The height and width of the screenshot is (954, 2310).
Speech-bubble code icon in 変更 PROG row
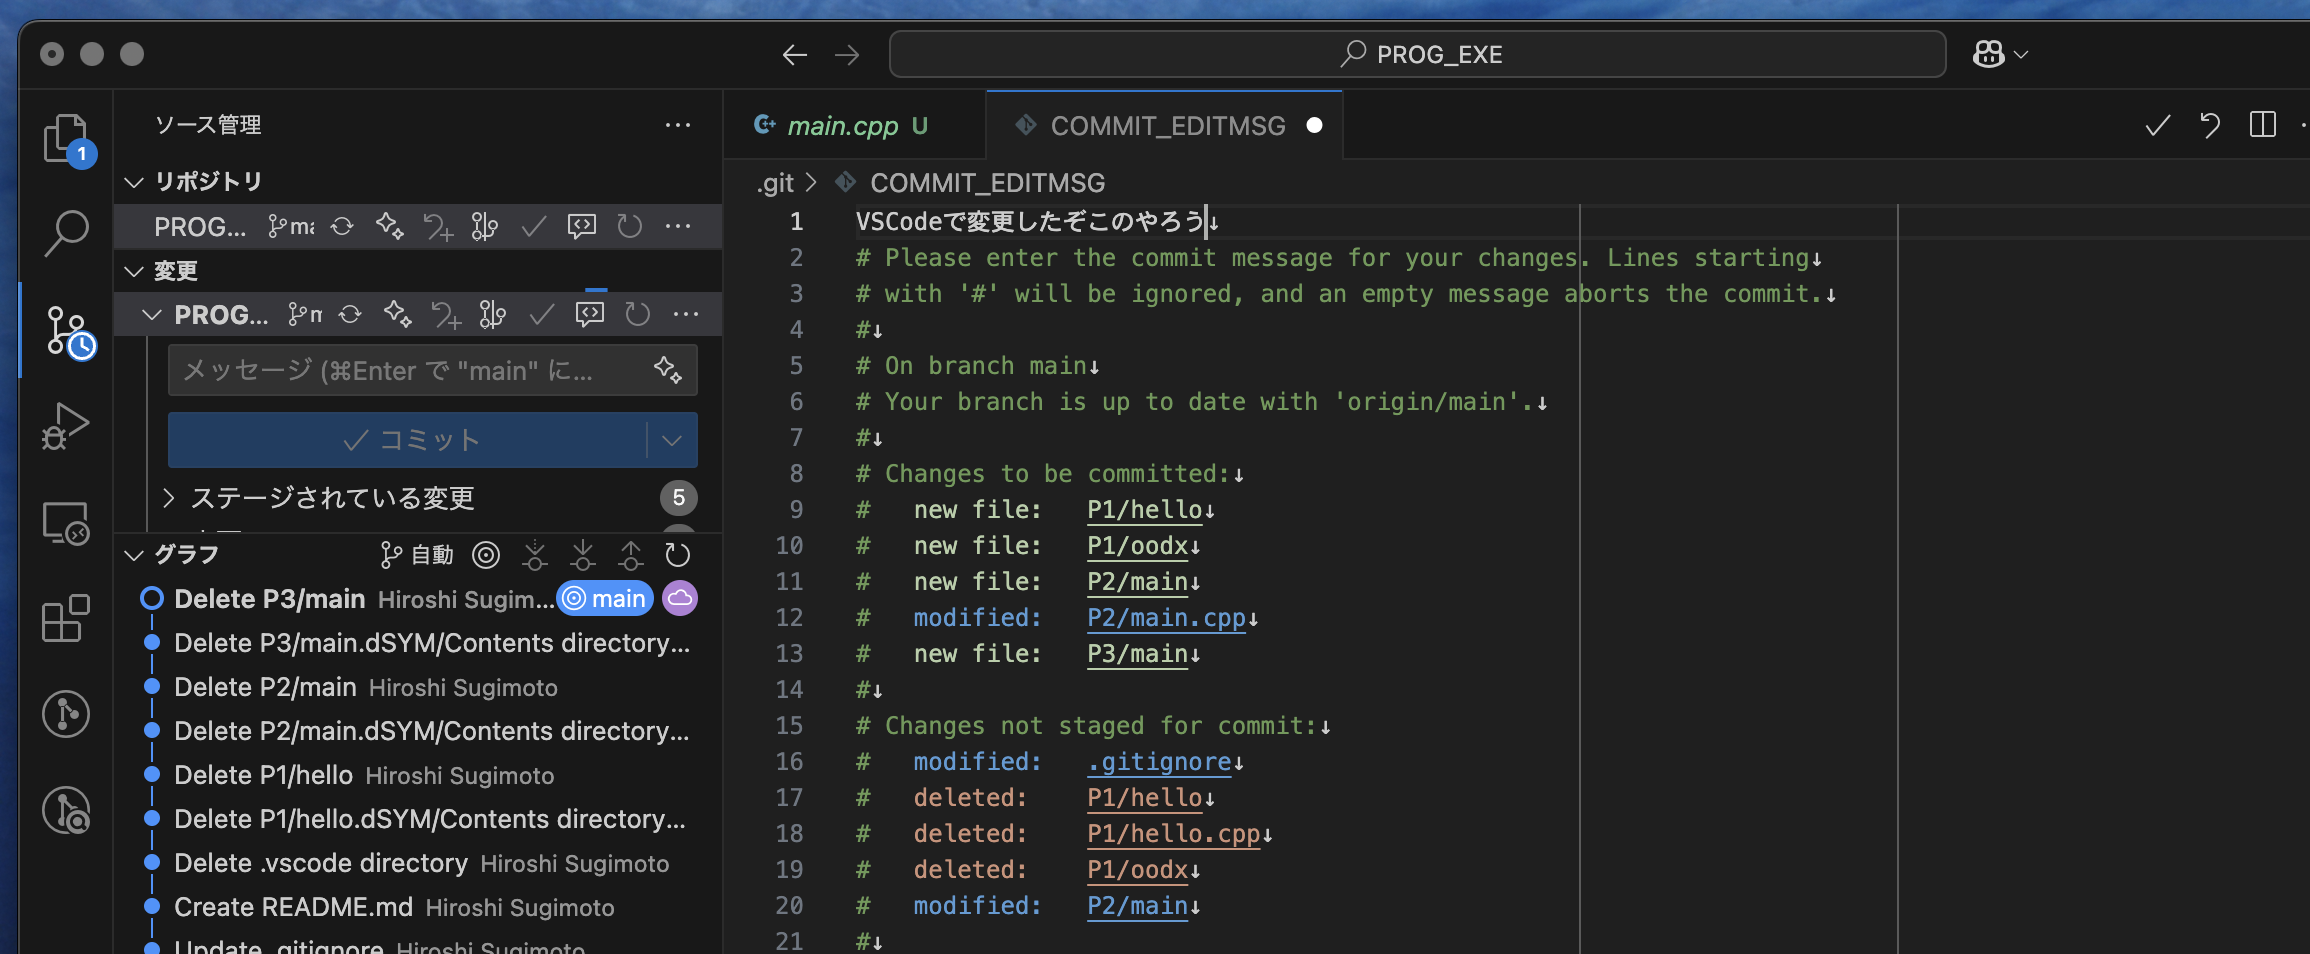pos(590,315)
